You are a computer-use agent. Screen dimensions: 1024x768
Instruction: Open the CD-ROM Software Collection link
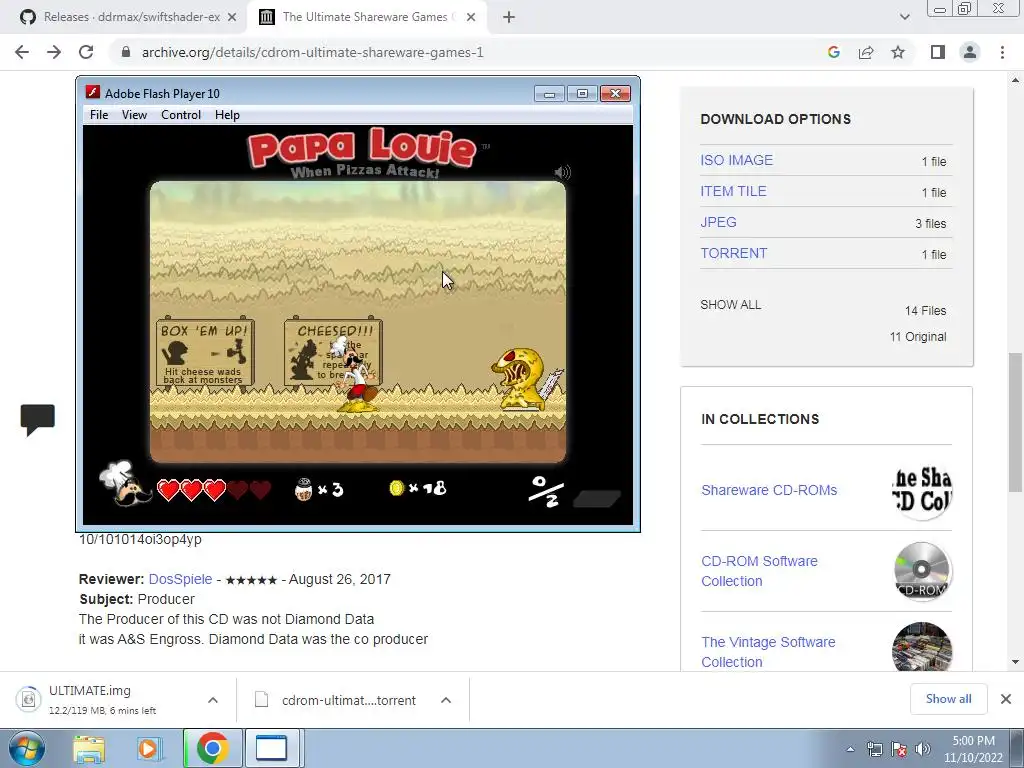click(759, 571)
